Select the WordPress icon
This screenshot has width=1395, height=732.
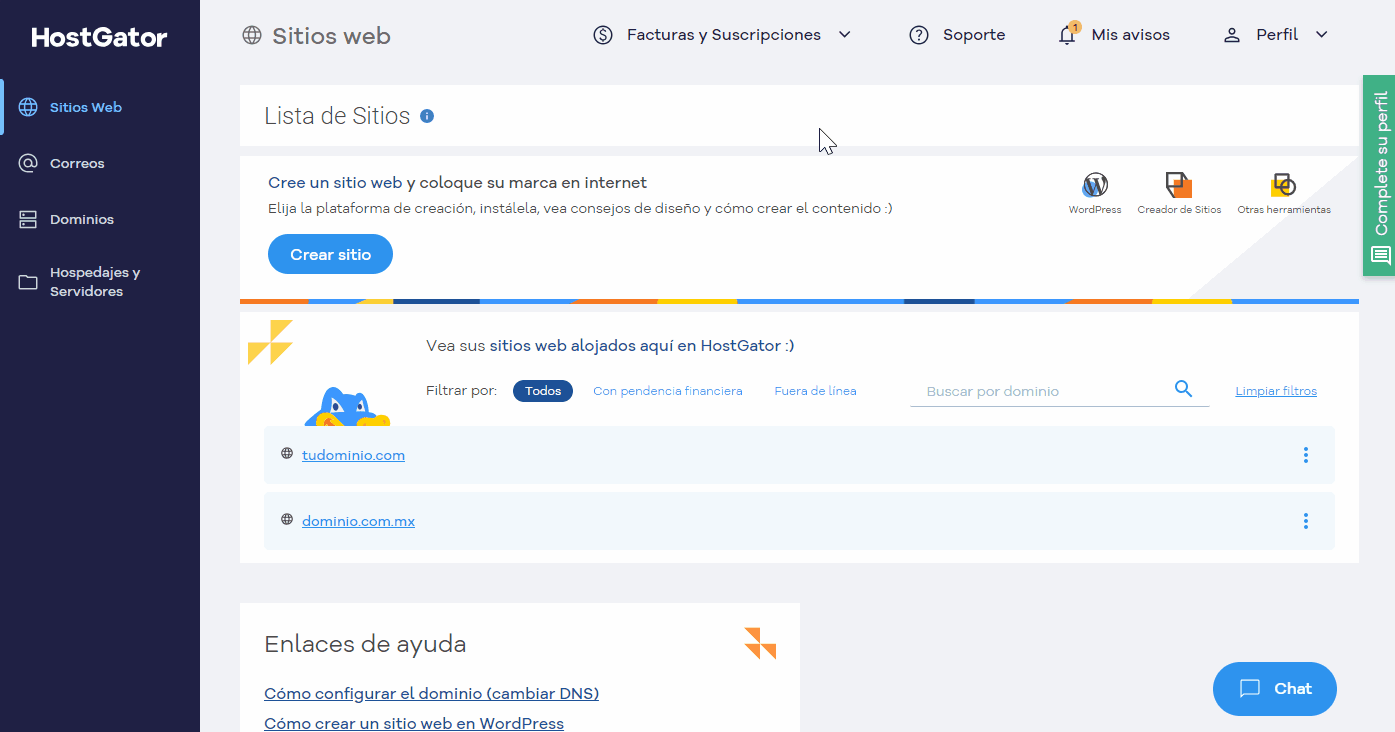[1095, 185]
